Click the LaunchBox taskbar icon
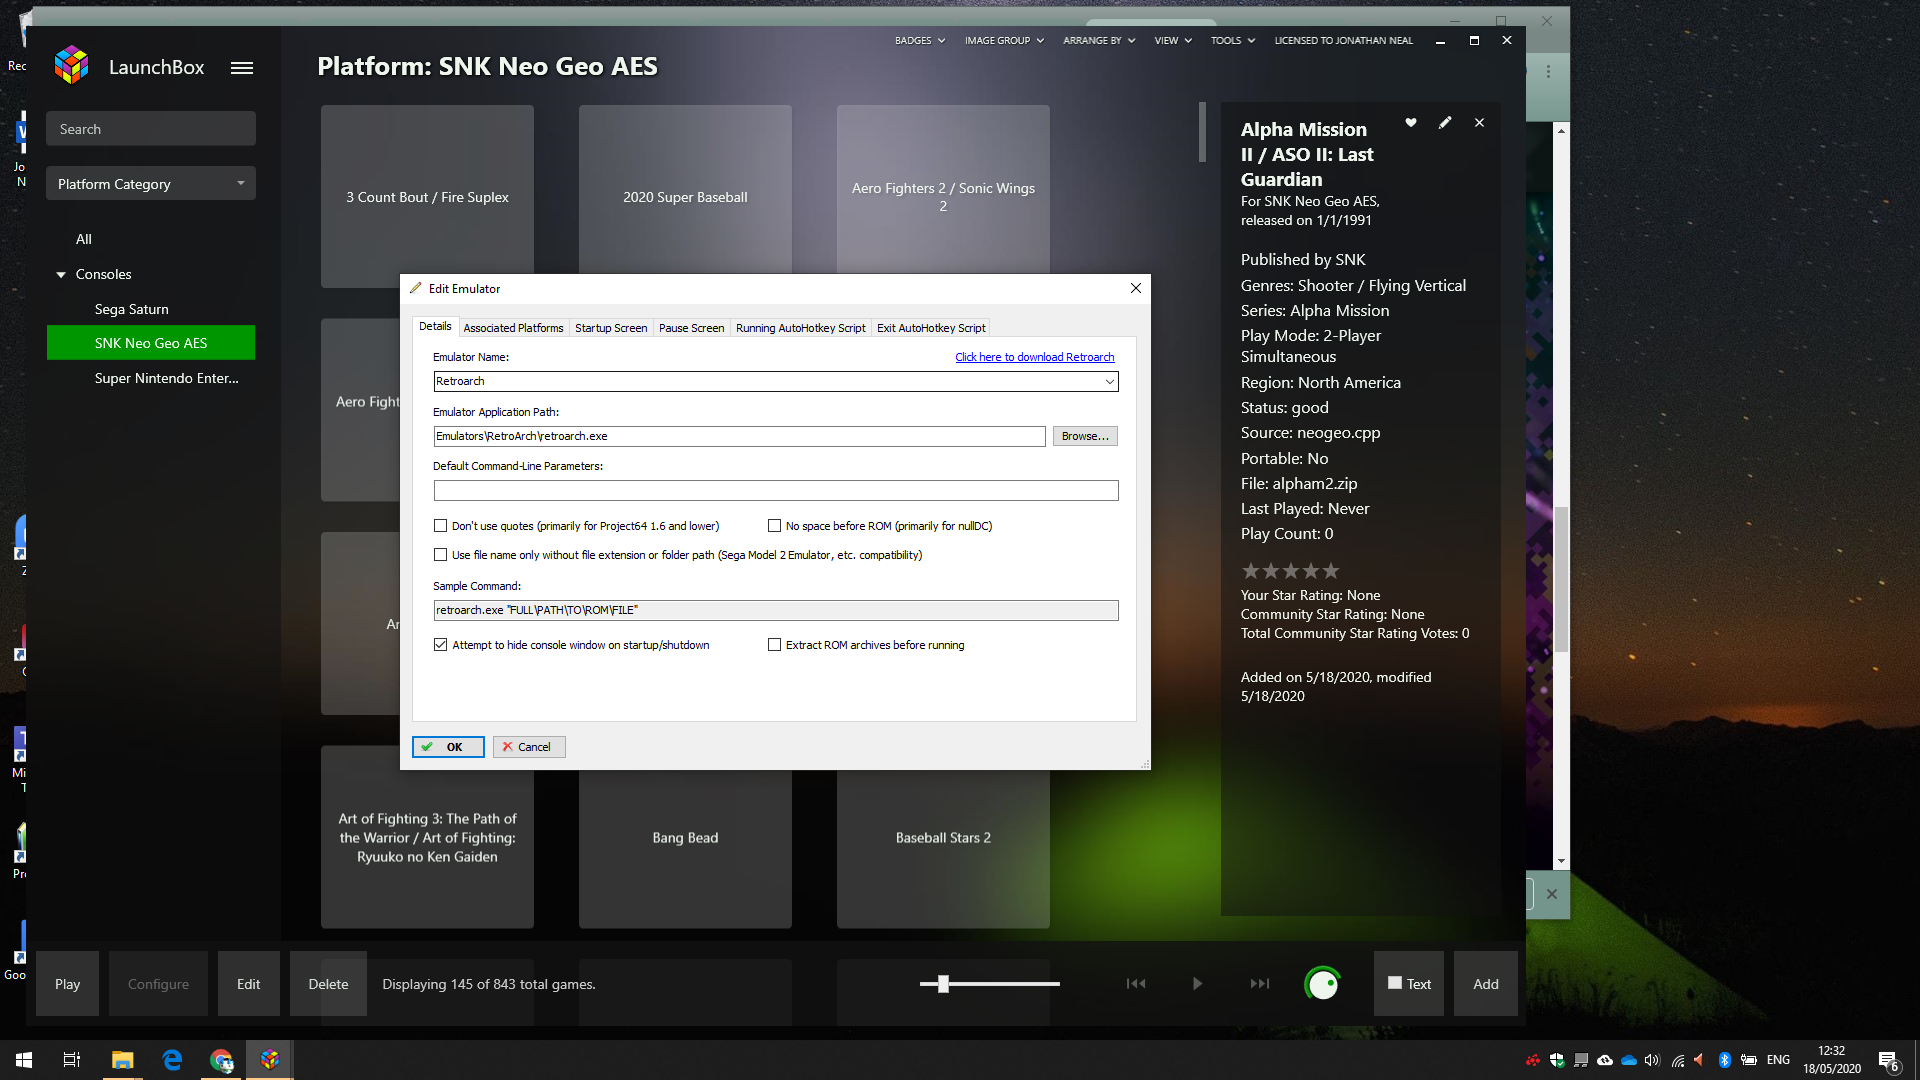This screenshot has height=1080, width=1920. click(x=270, y=1060)
